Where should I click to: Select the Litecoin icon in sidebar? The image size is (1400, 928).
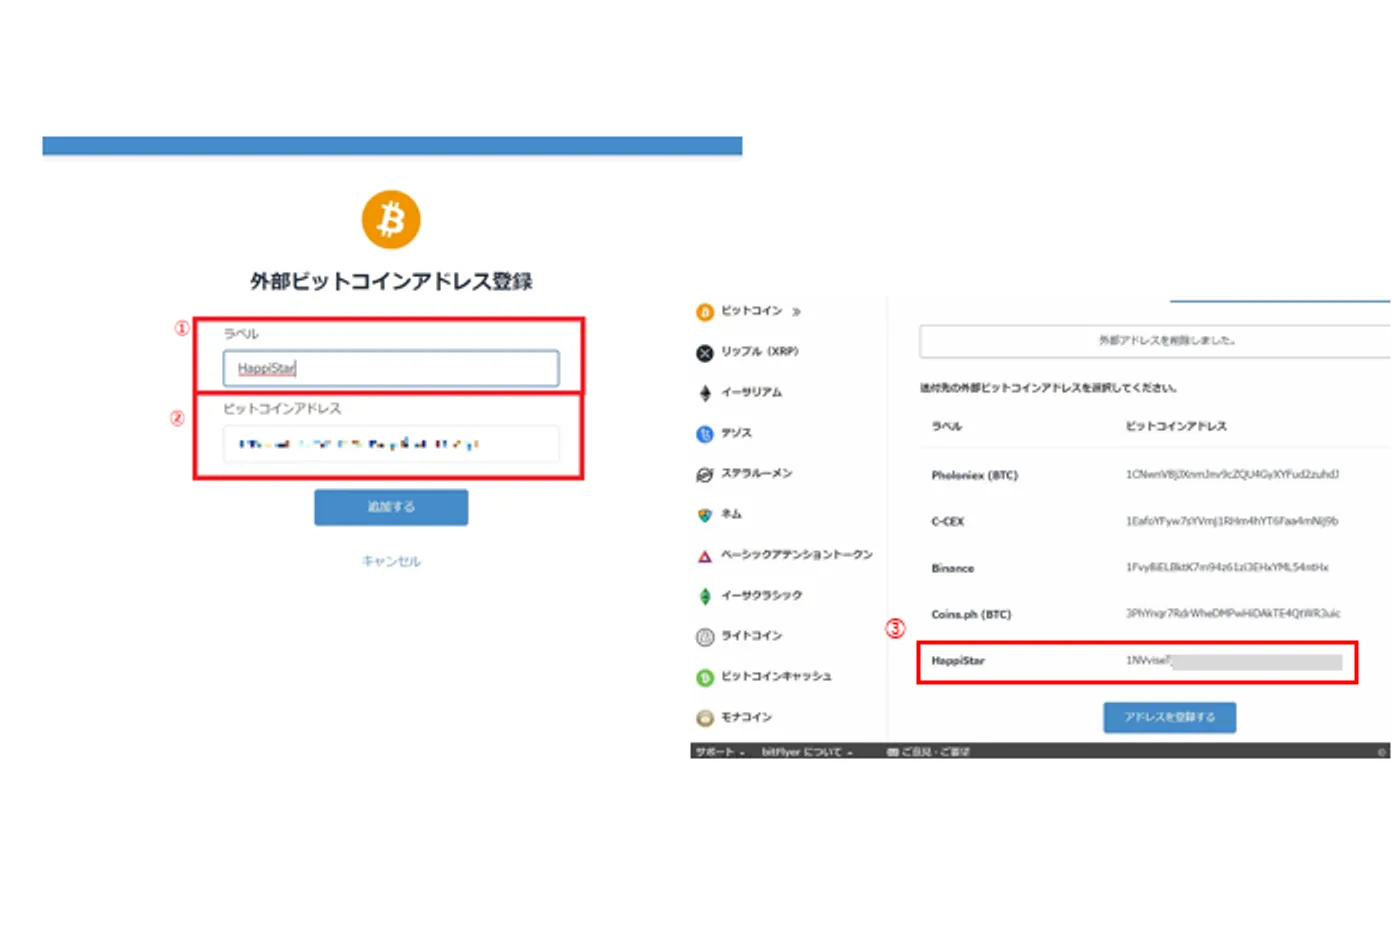(x=705, y=637)
